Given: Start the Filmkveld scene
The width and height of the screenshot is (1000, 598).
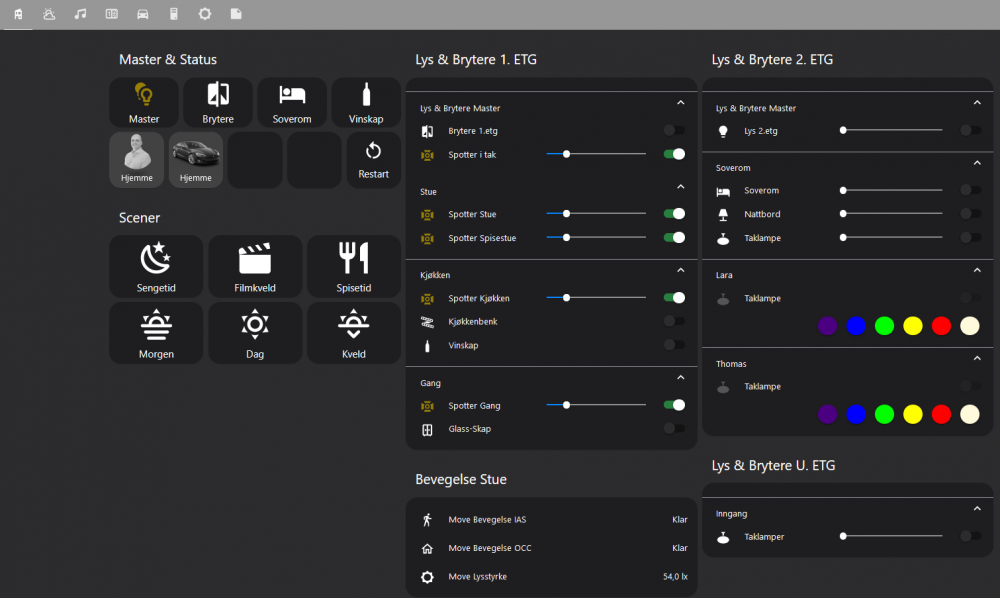Looking at the screenshot, I should pos(255,266).
